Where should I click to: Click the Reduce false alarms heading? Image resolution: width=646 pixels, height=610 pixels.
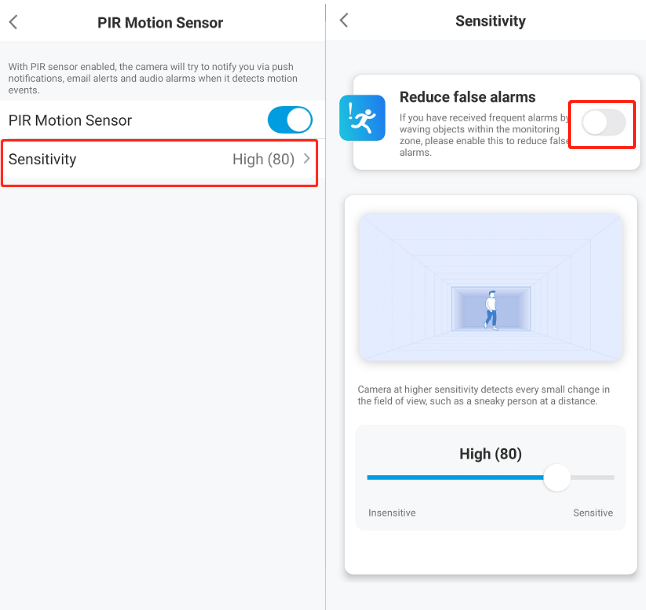(x=468, y=97)
